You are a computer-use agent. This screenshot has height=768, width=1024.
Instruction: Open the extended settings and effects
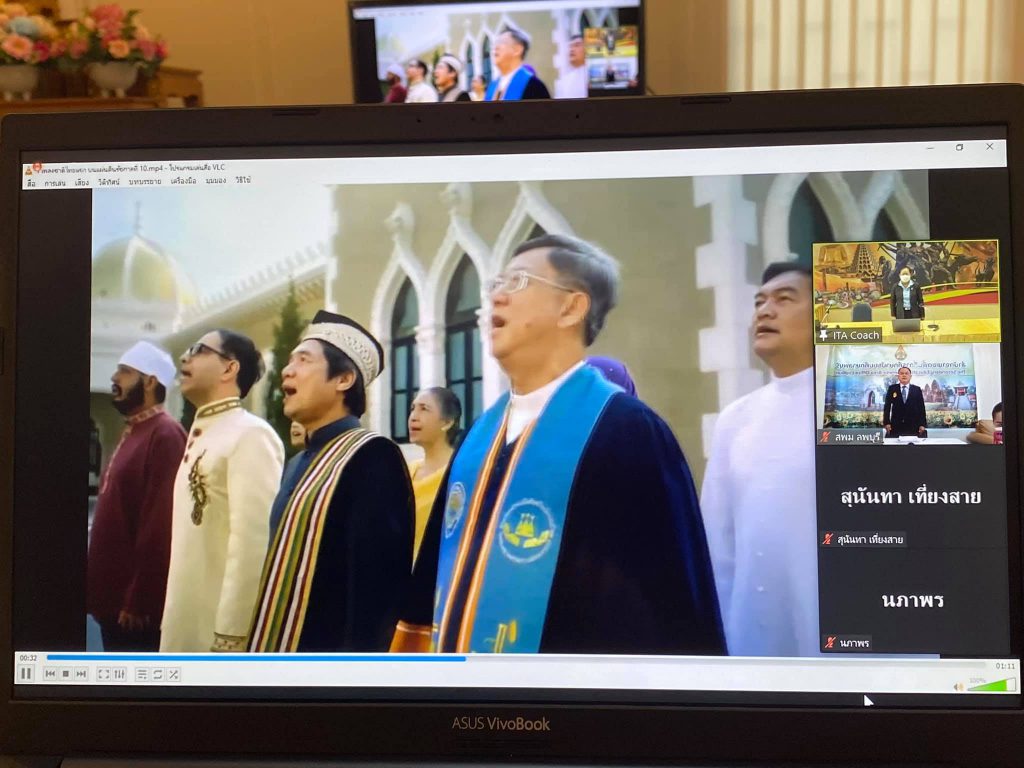(x=119, y=674)
